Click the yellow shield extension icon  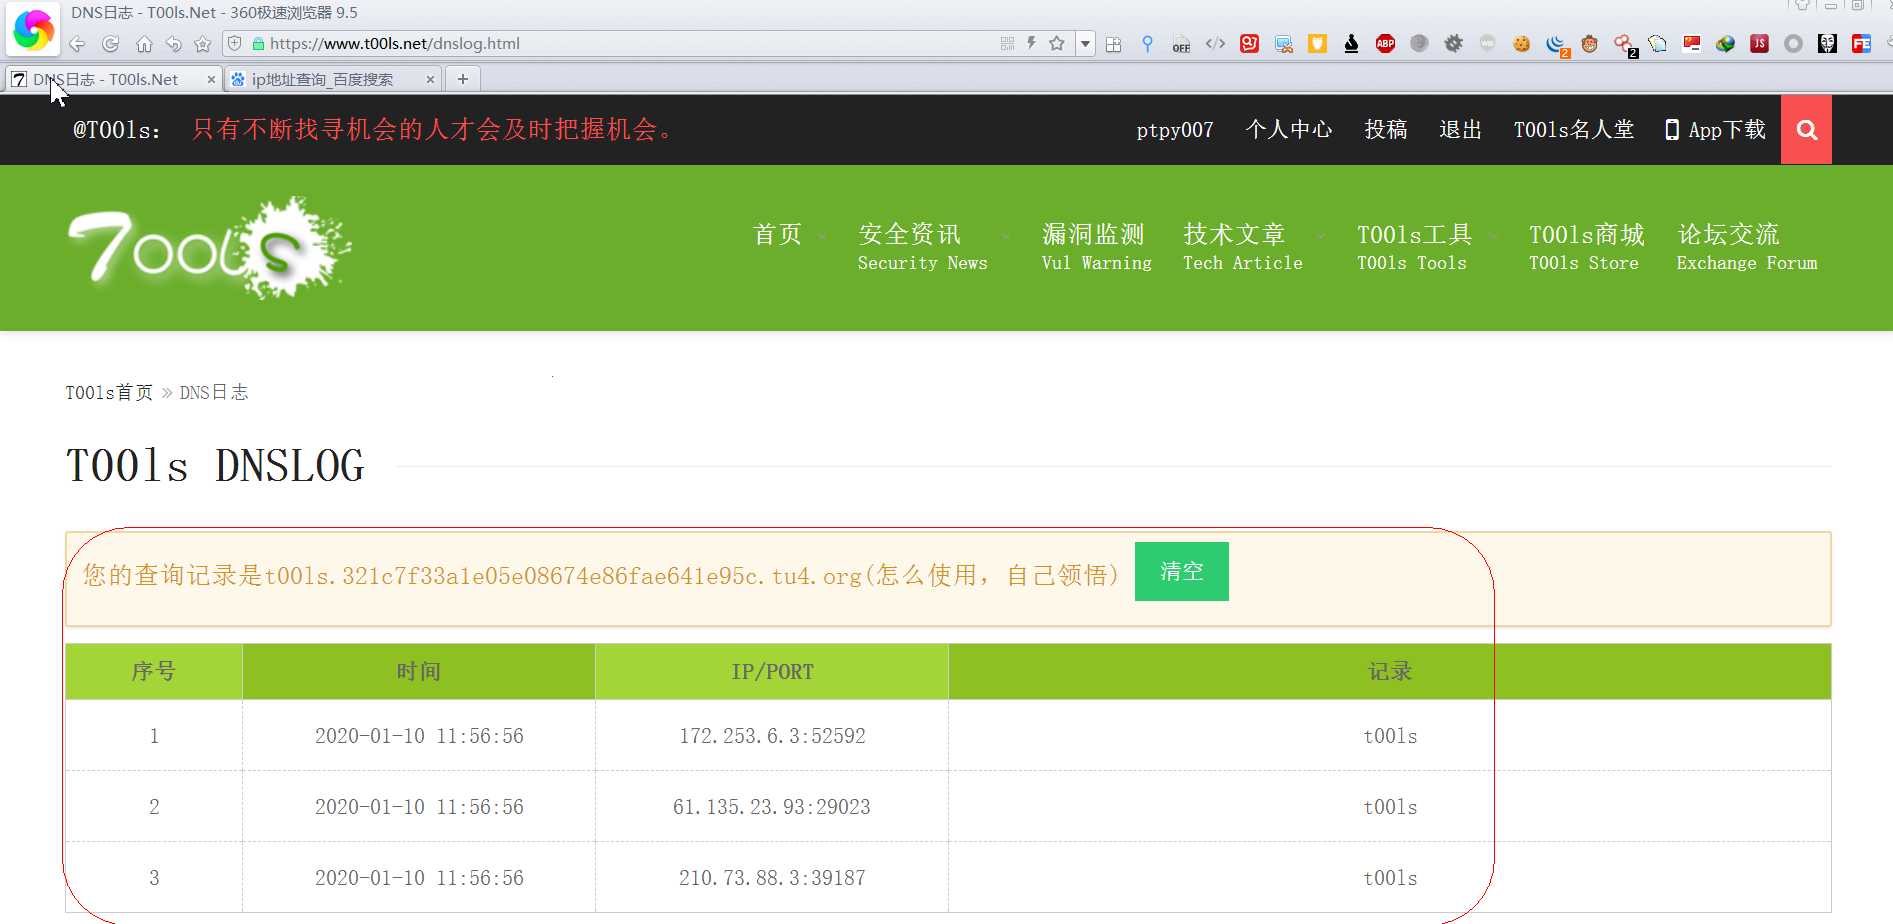point(1318,44)
